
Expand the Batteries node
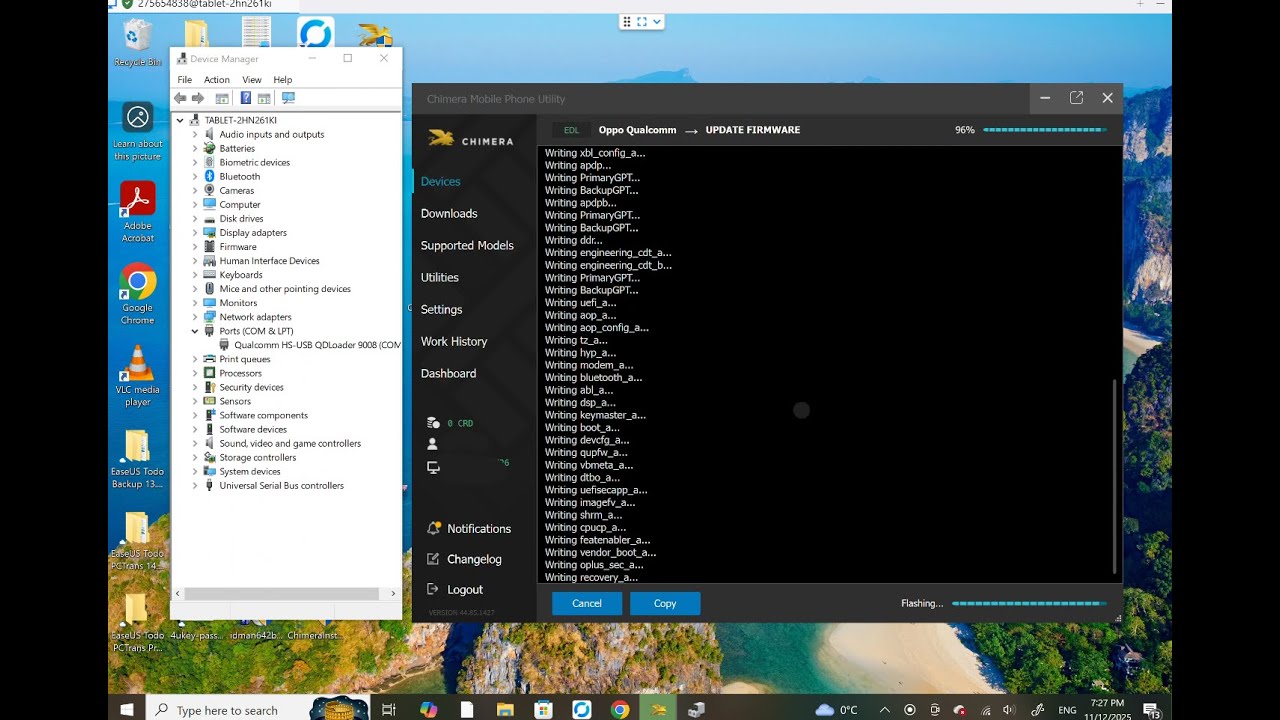[x=195, y=148]
